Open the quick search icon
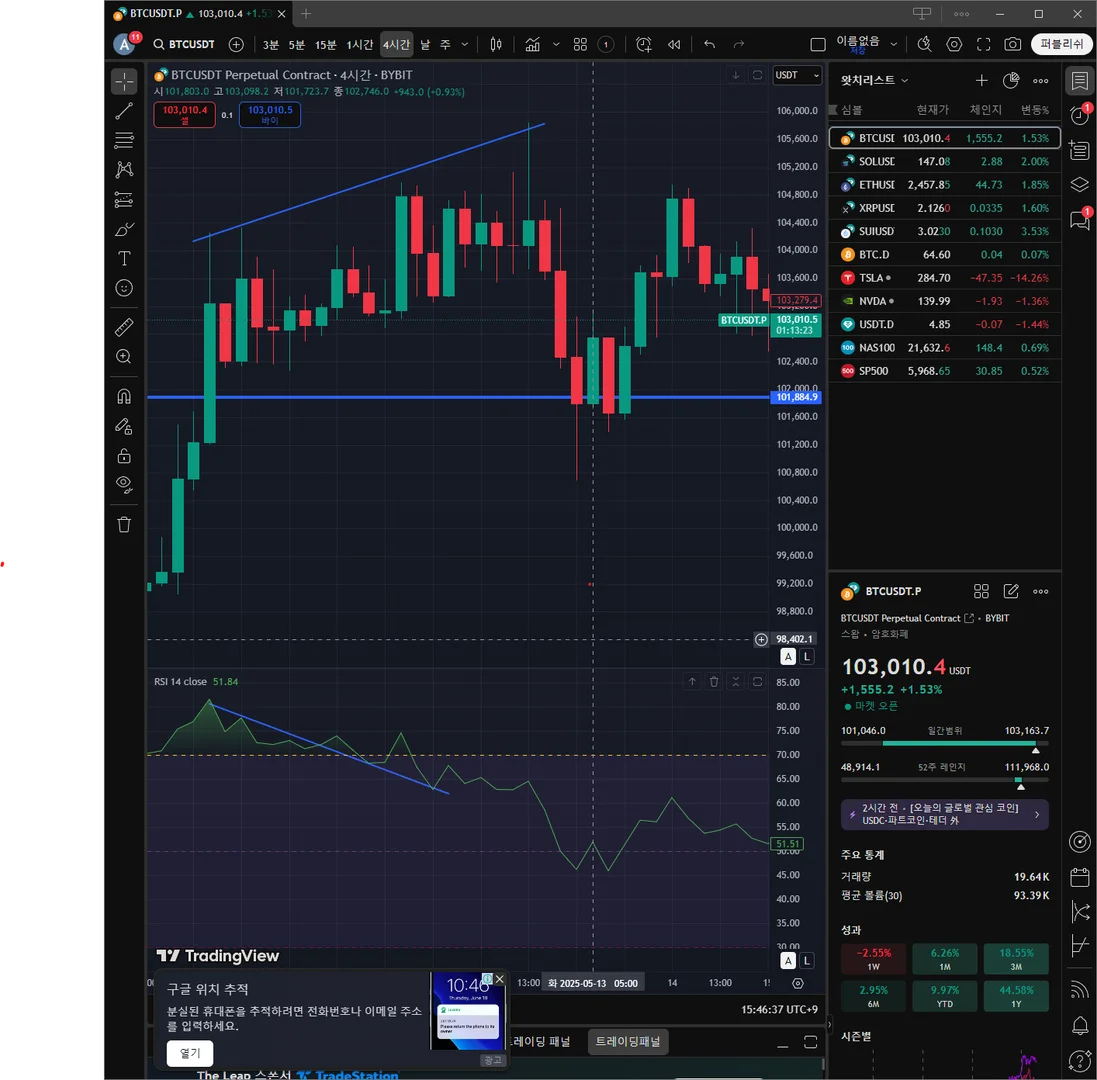This screenshot has width=1097, height=1080. pos(924,45)
